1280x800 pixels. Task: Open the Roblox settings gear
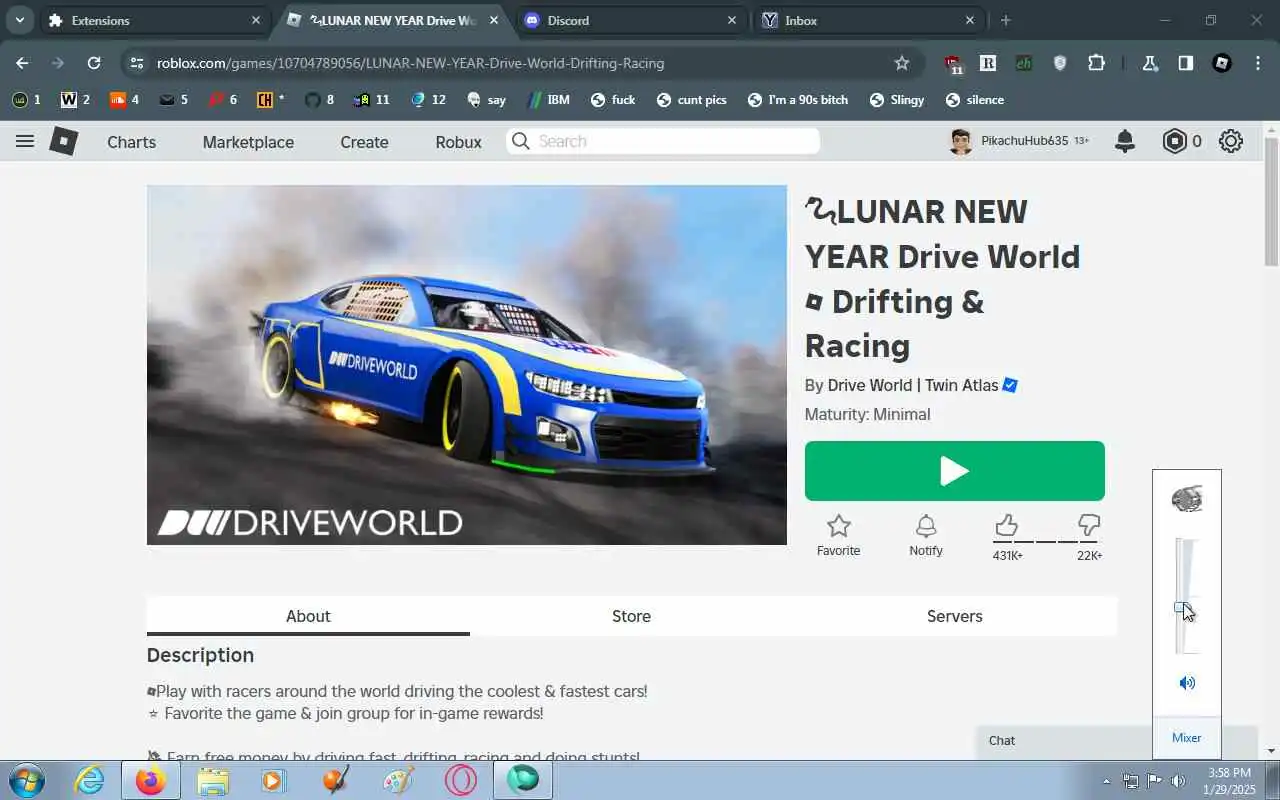[1231, 141]
